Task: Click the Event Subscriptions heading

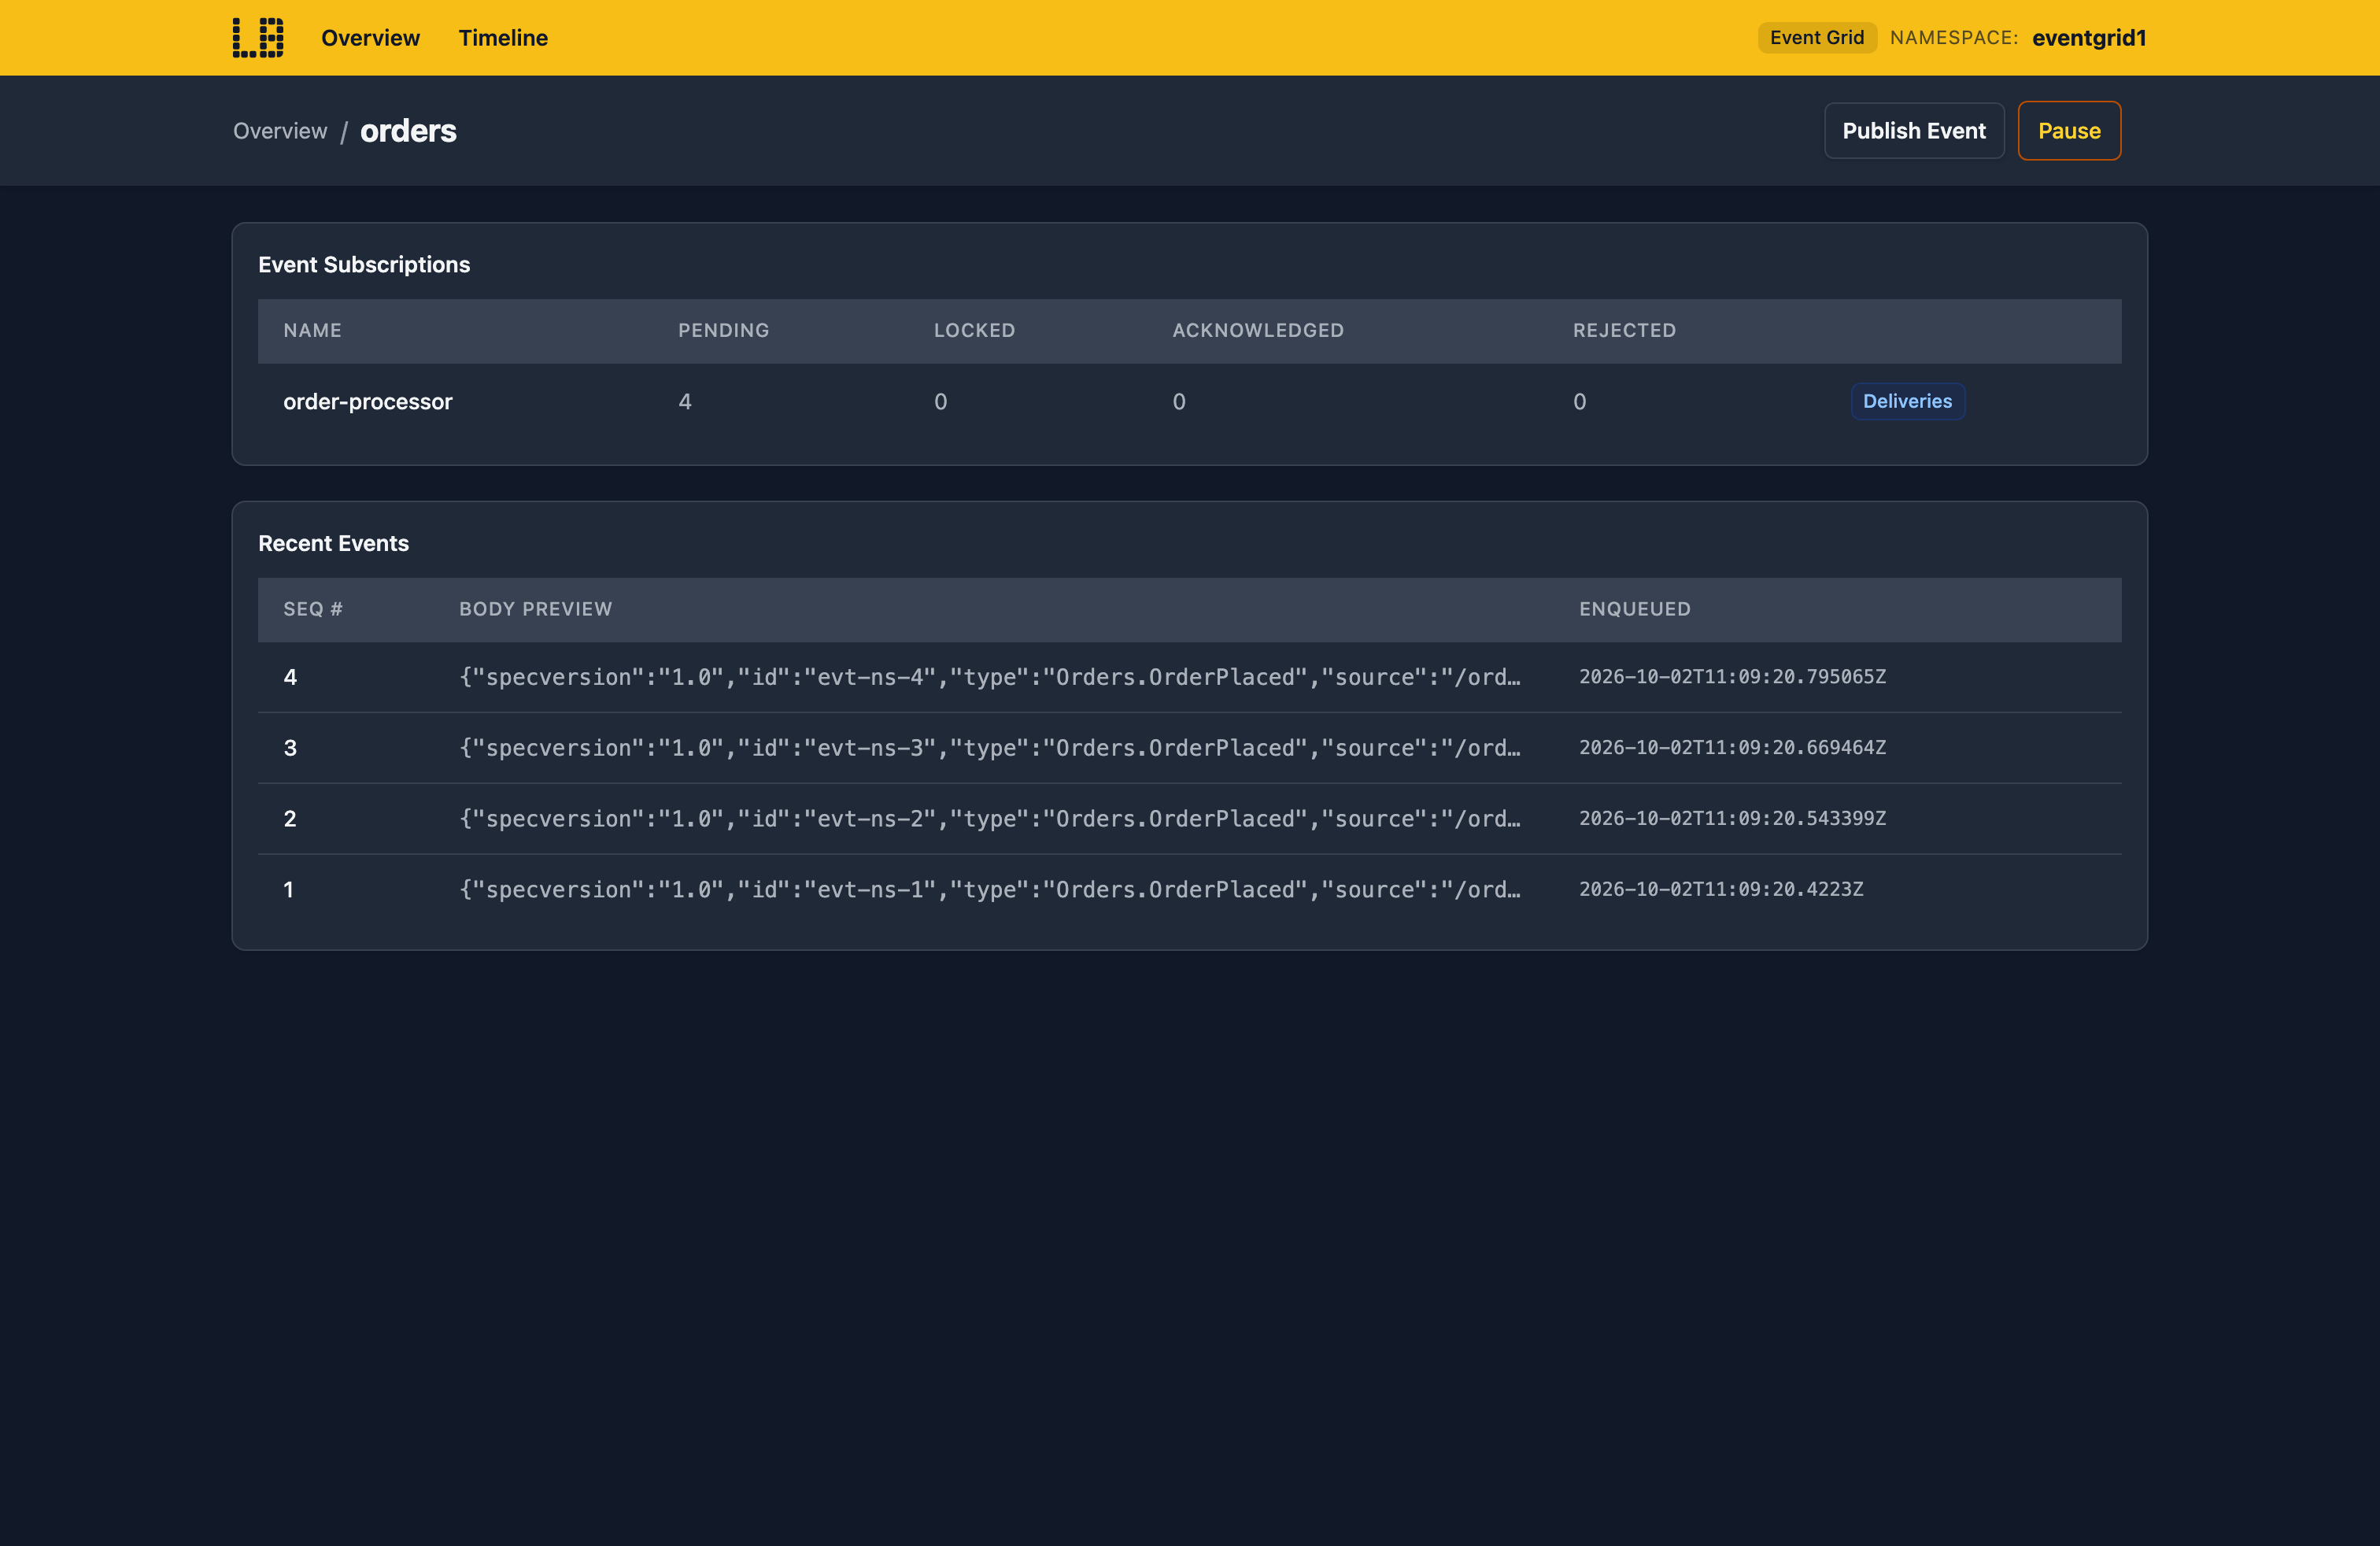Action: 364,265
